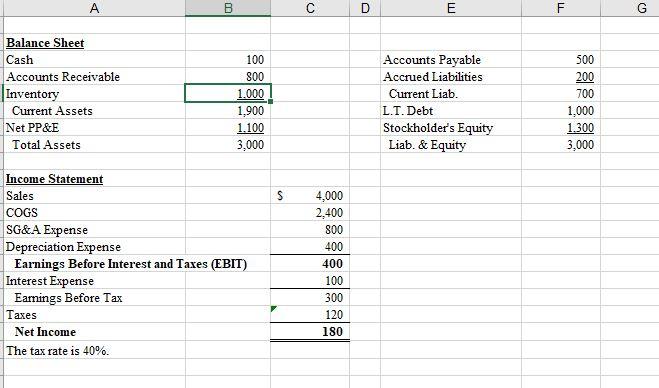Click the 'Current Assets' label
The height and width of the screenshot is (388, 659).
(52, 111)
